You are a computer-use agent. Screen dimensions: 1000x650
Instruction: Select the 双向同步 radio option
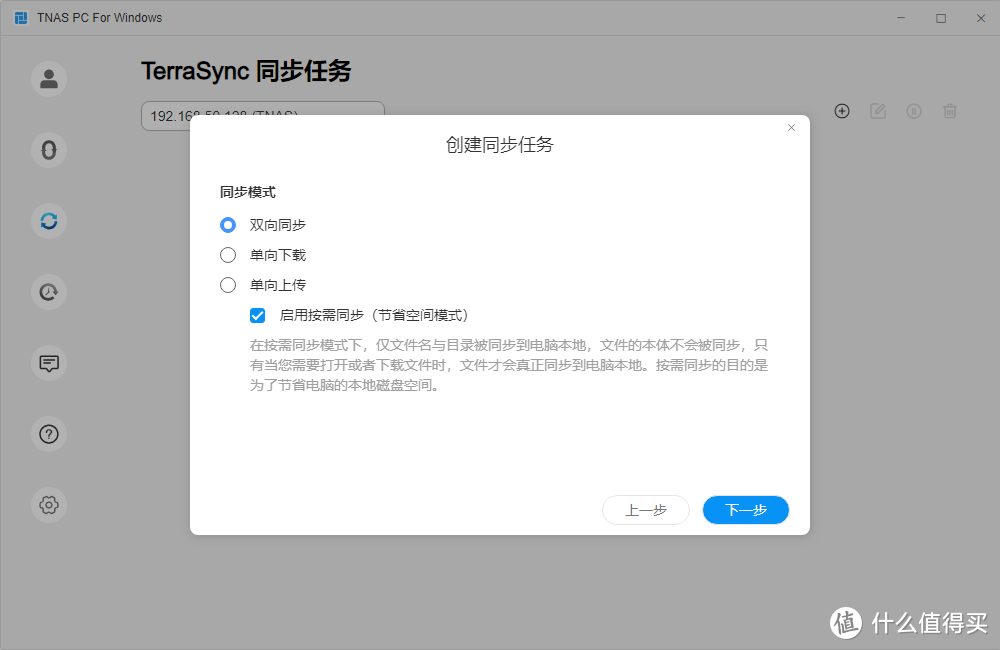(x=228, y=225)
